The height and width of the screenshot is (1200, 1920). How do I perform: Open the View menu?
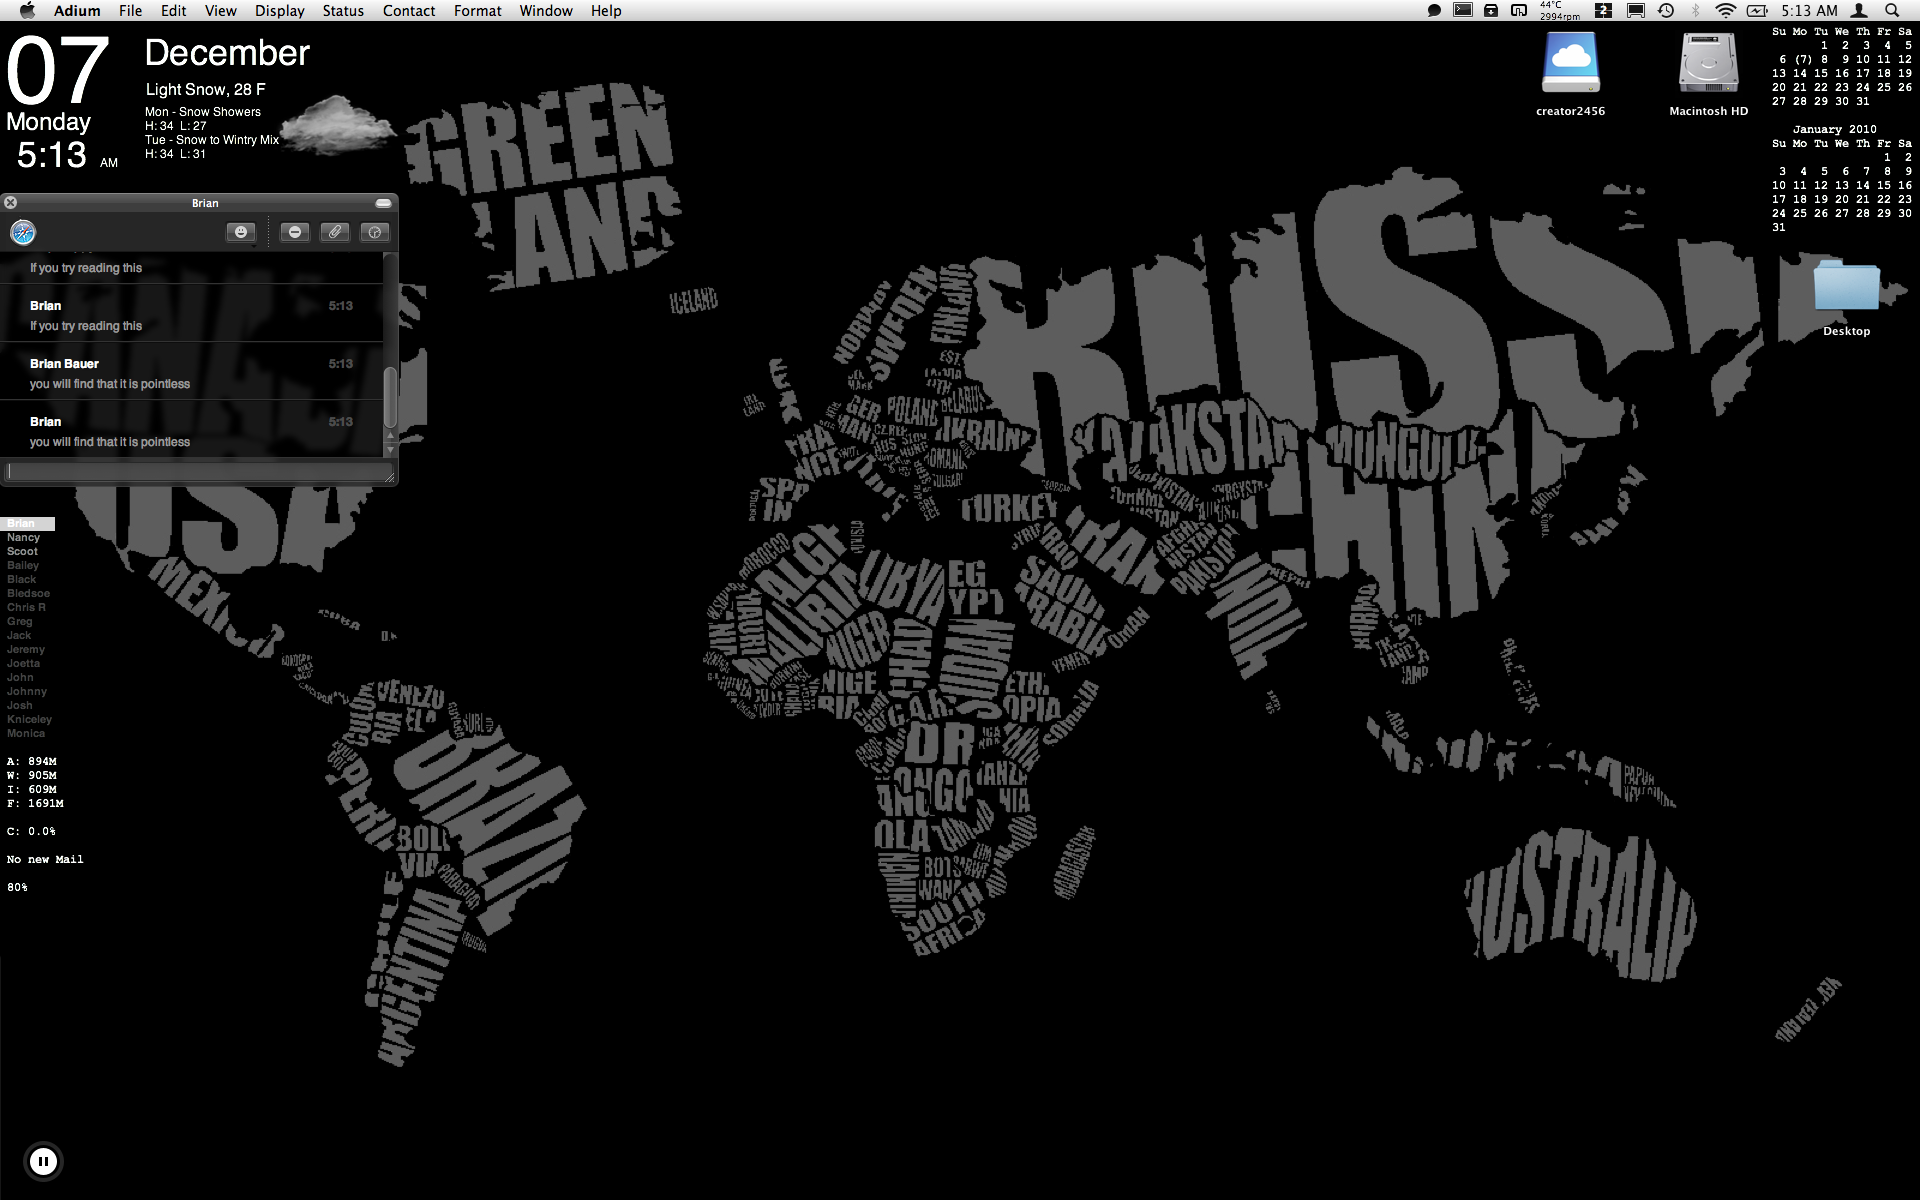click(220, 10)
